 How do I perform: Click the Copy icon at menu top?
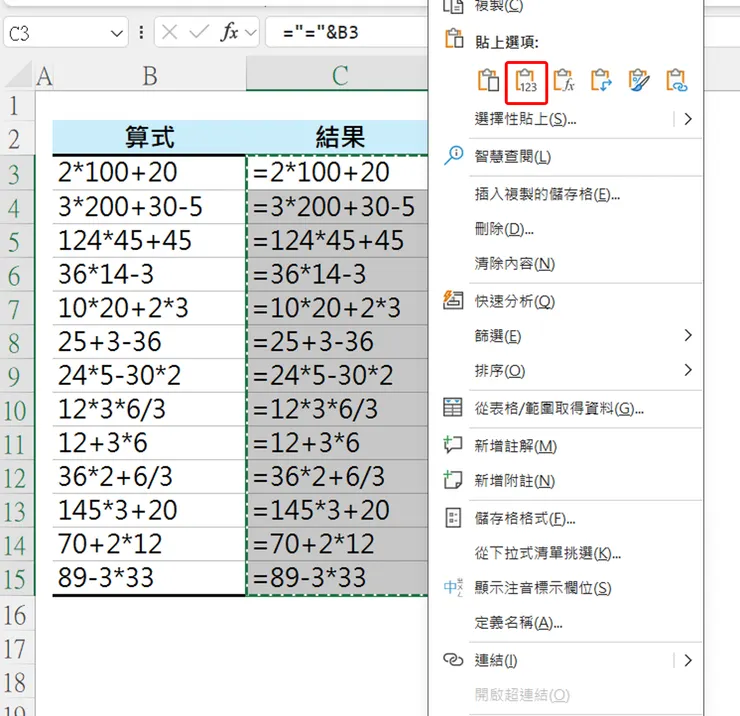pos(454,6)
